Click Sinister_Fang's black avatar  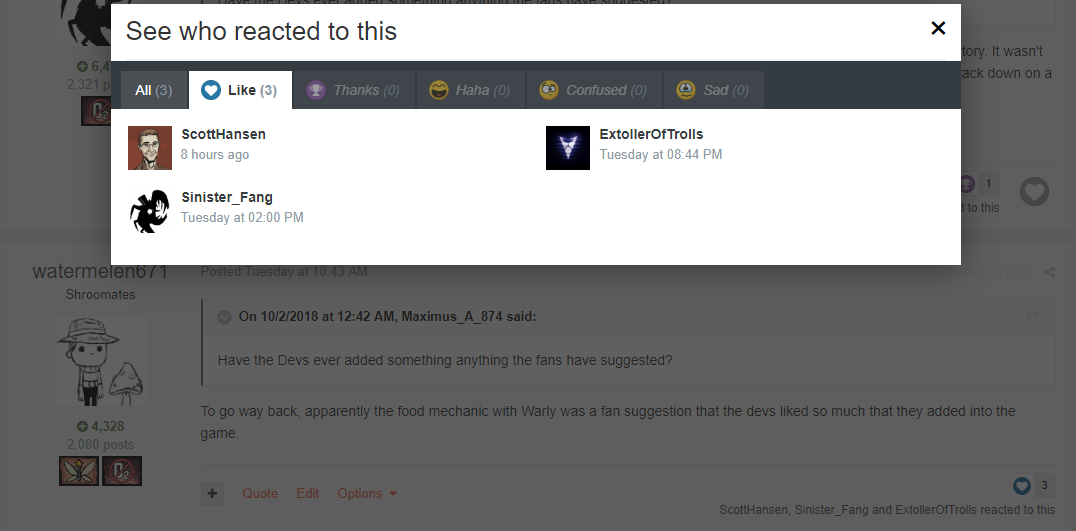point(150,211)
